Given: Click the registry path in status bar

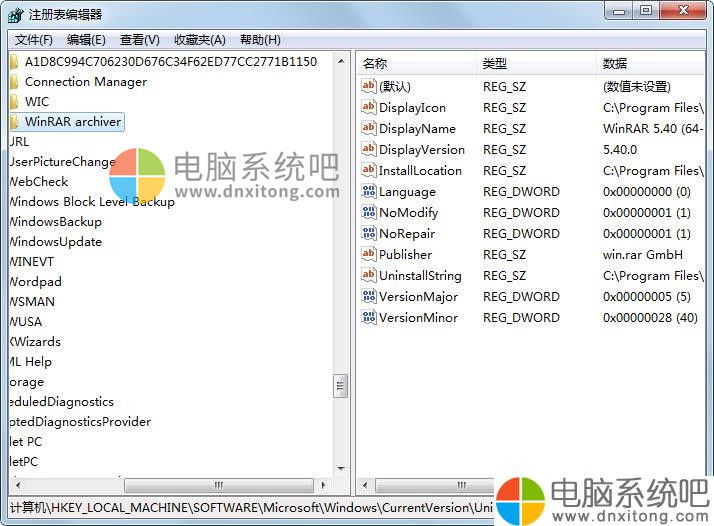Looking at the screenshot, I should point(251,507).
